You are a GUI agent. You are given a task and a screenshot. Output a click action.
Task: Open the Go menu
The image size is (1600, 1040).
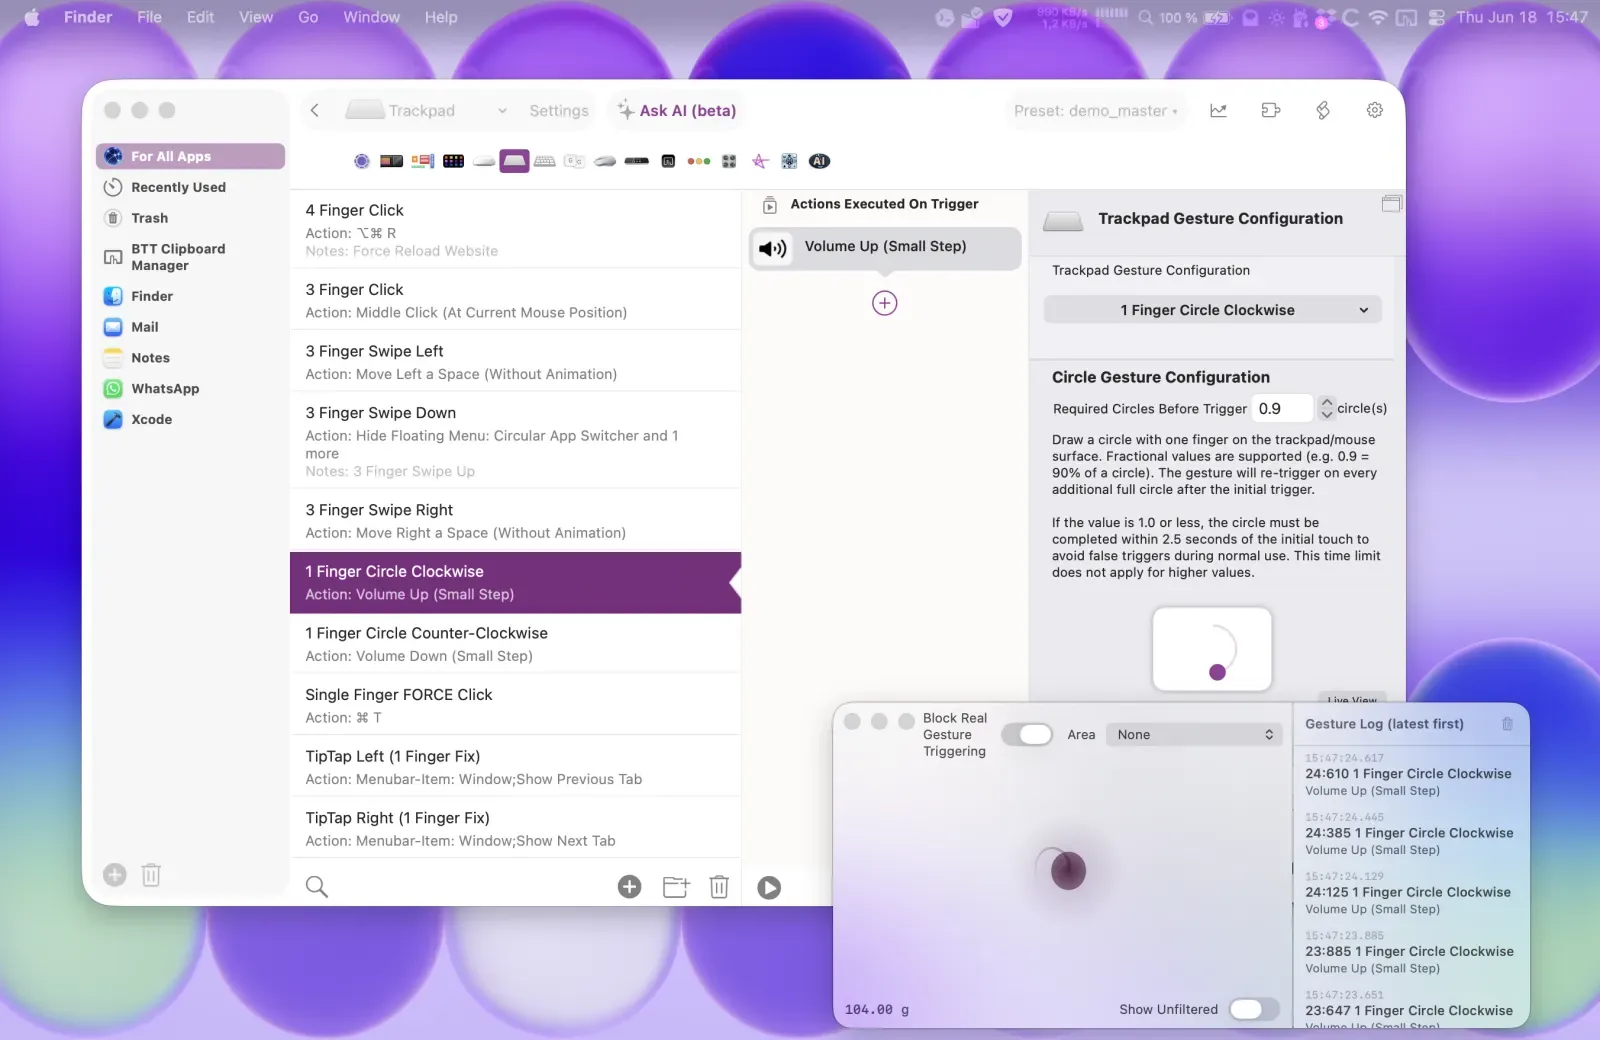[x=308, y=17]
